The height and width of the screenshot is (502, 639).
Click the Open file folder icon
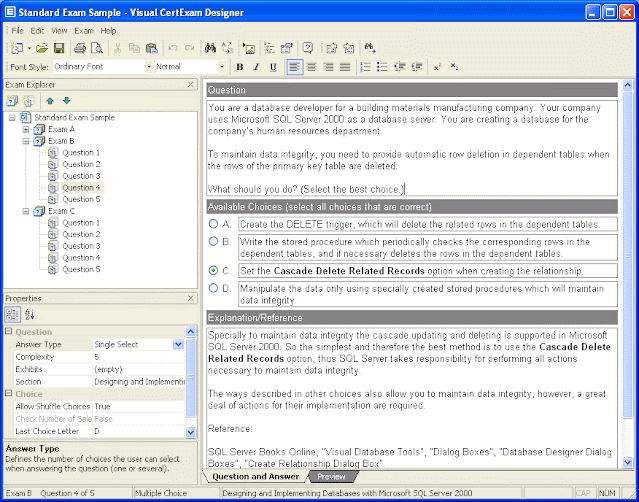tap(42, 48)
